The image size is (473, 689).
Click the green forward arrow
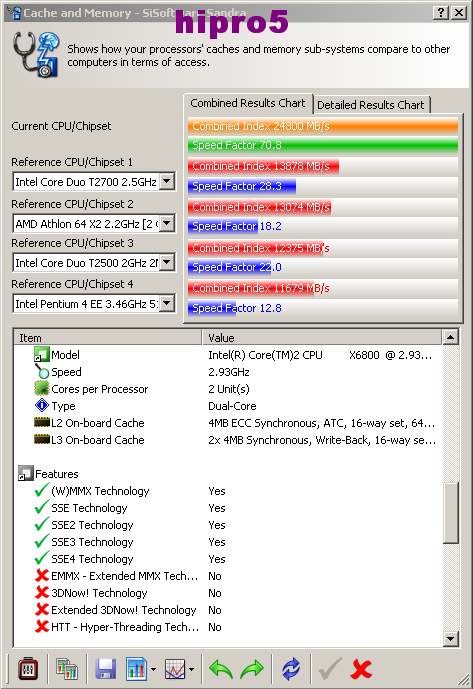[252, 669]
